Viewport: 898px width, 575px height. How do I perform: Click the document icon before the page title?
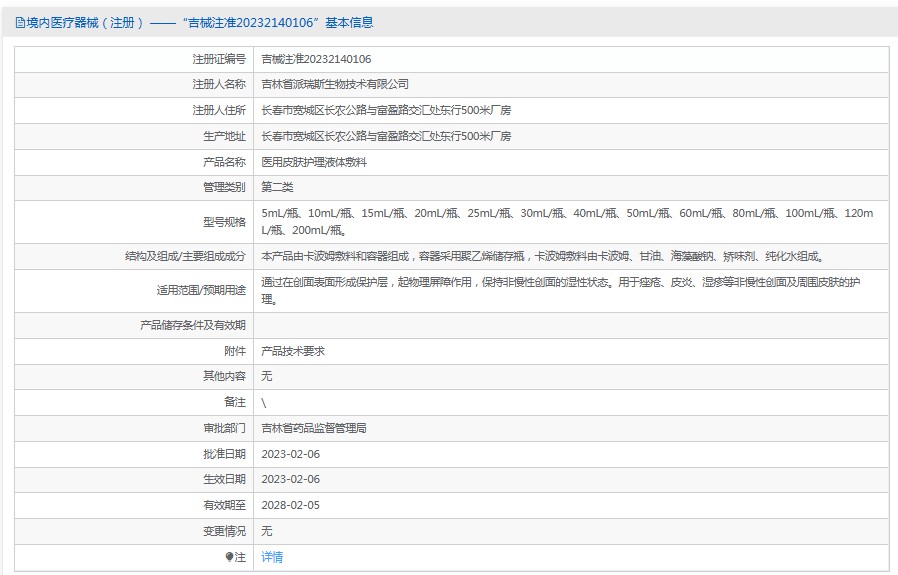(21, 22)
